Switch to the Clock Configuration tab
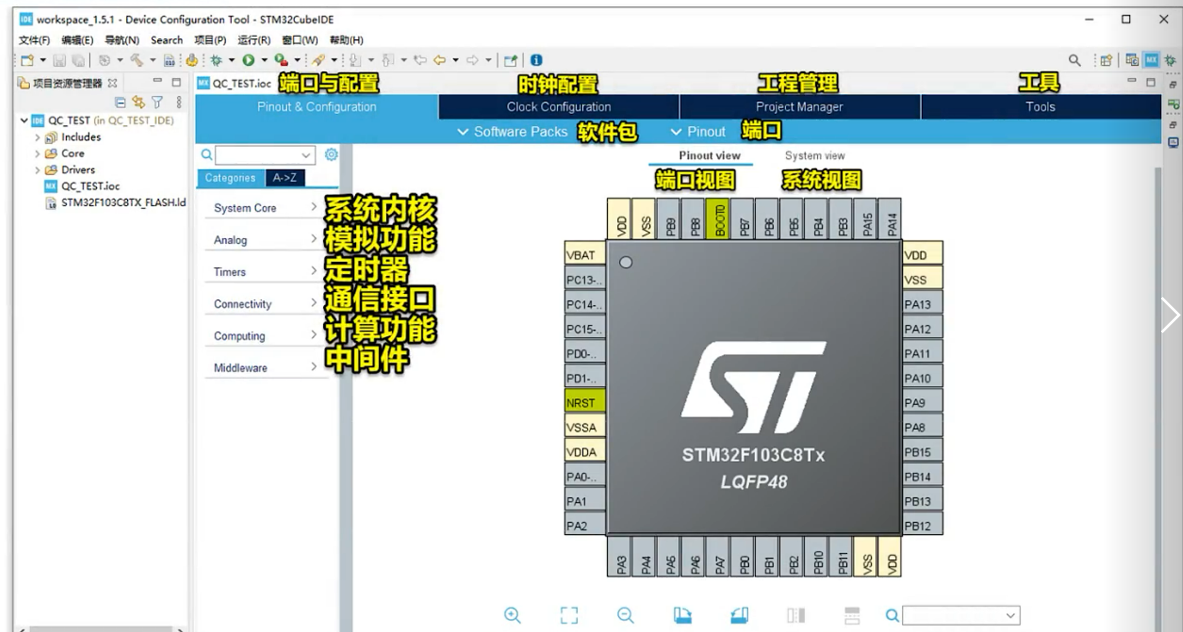This screenshot has width=1183, height=632. pos(558,107)
